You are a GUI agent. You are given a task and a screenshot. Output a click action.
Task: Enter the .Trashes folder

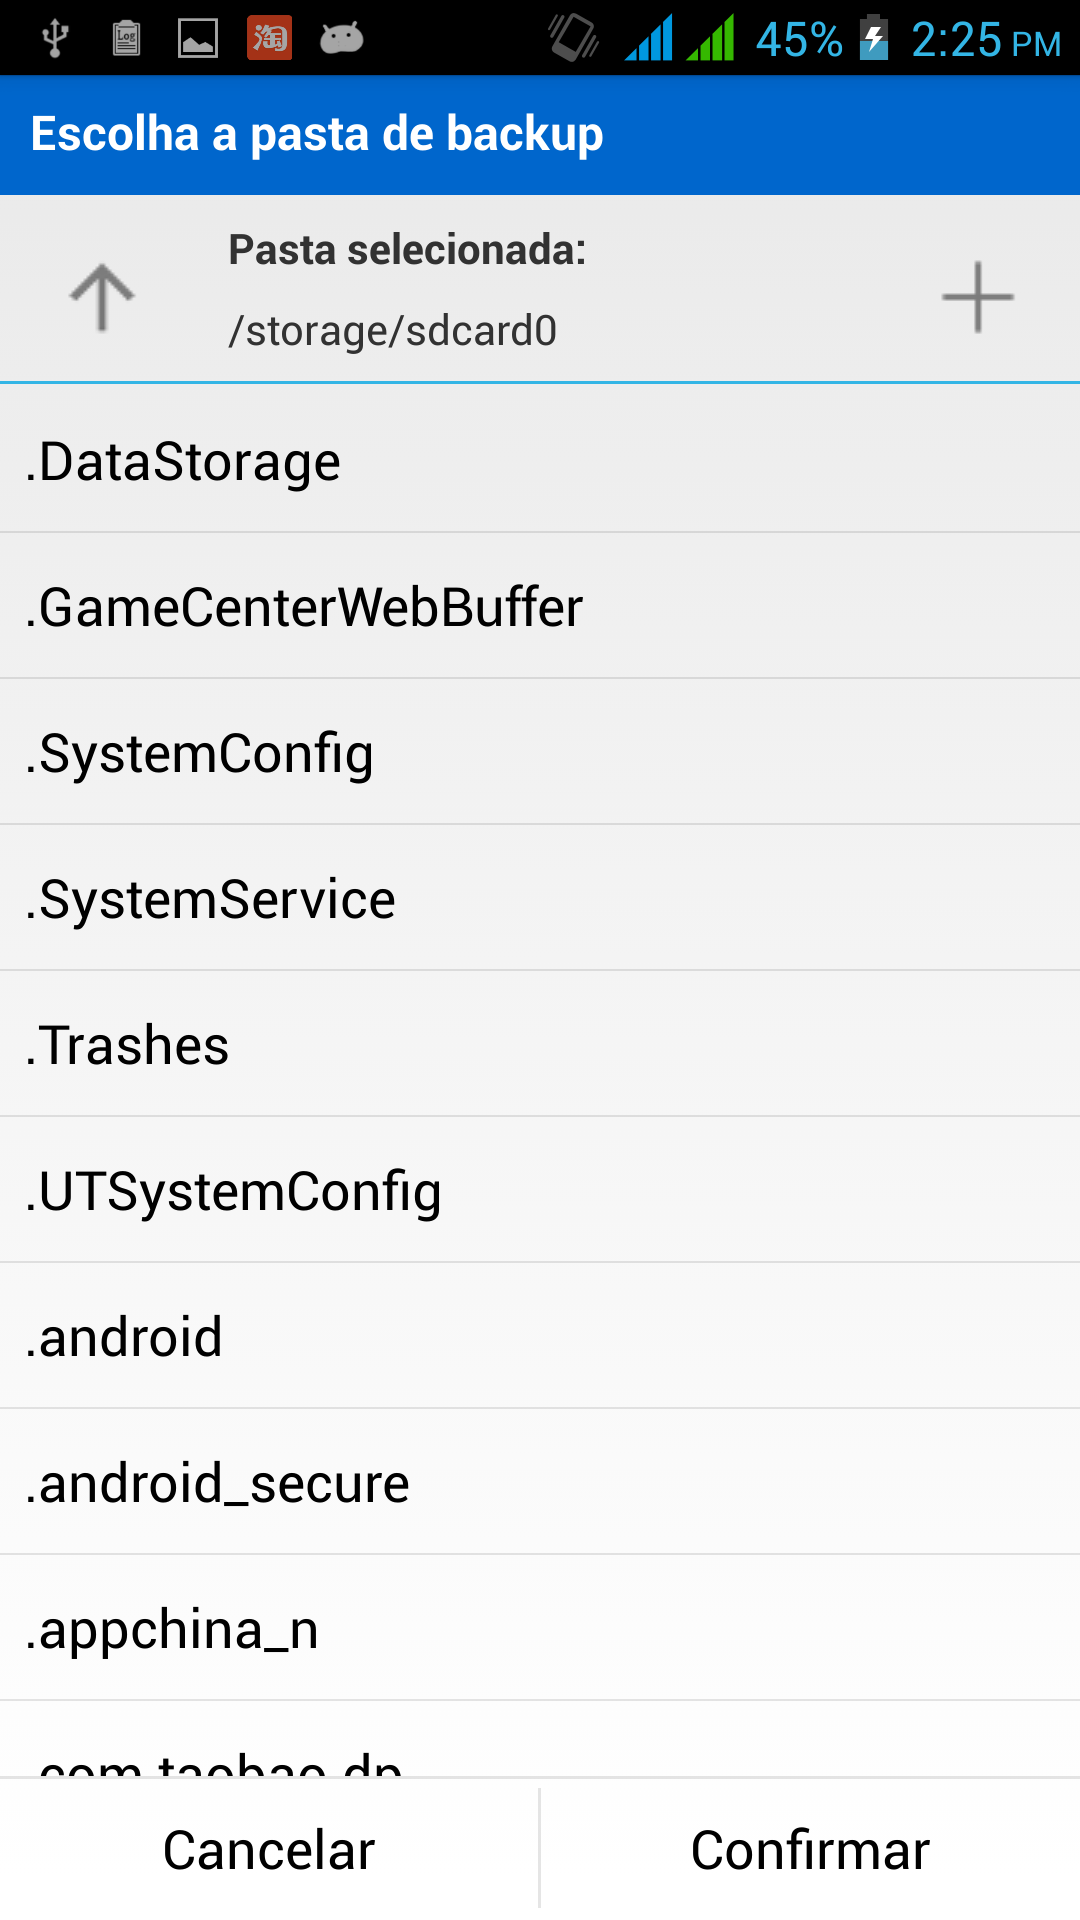tap(540, 1045)
